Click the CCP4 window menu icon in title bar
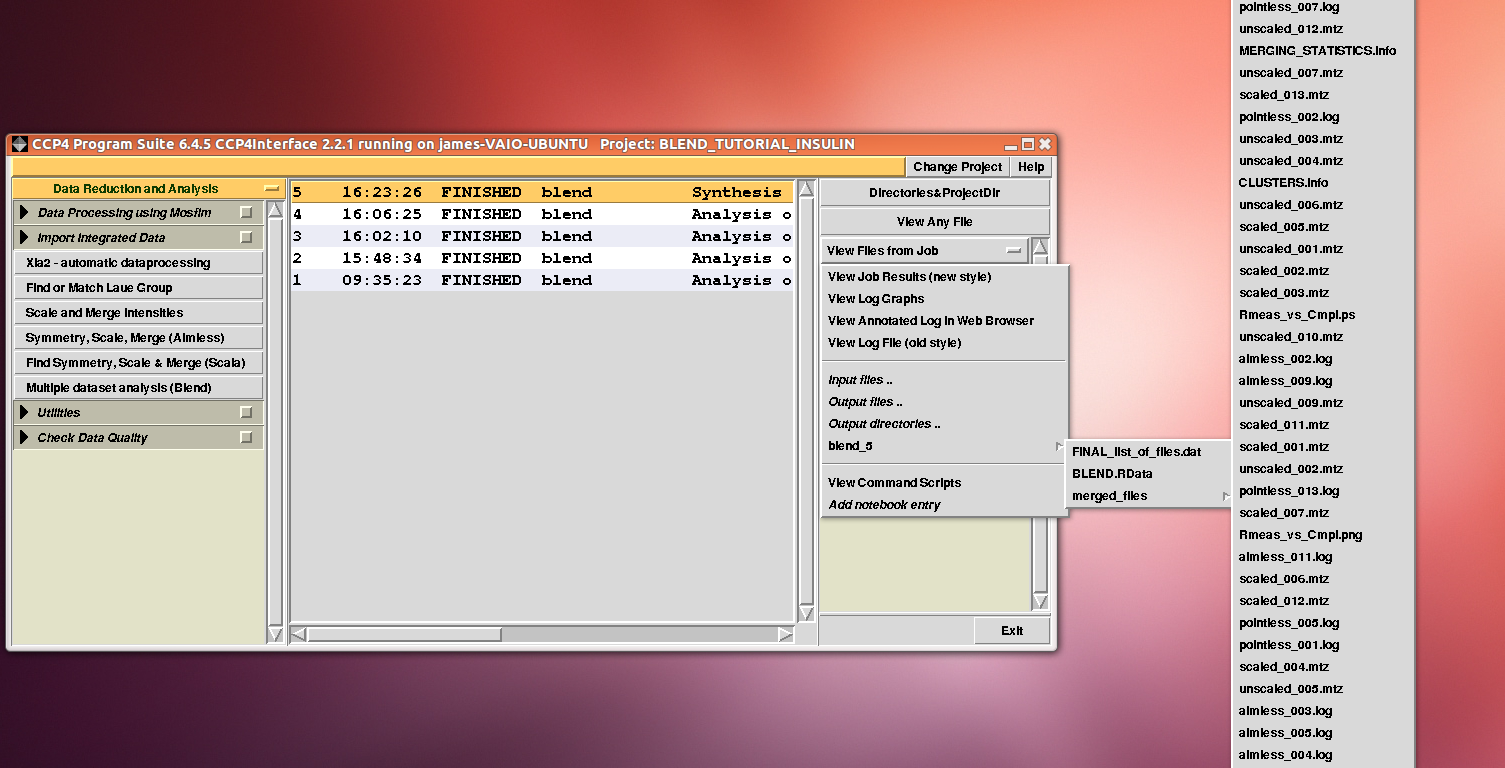1505x768 pixels. (x=19, y=144)
